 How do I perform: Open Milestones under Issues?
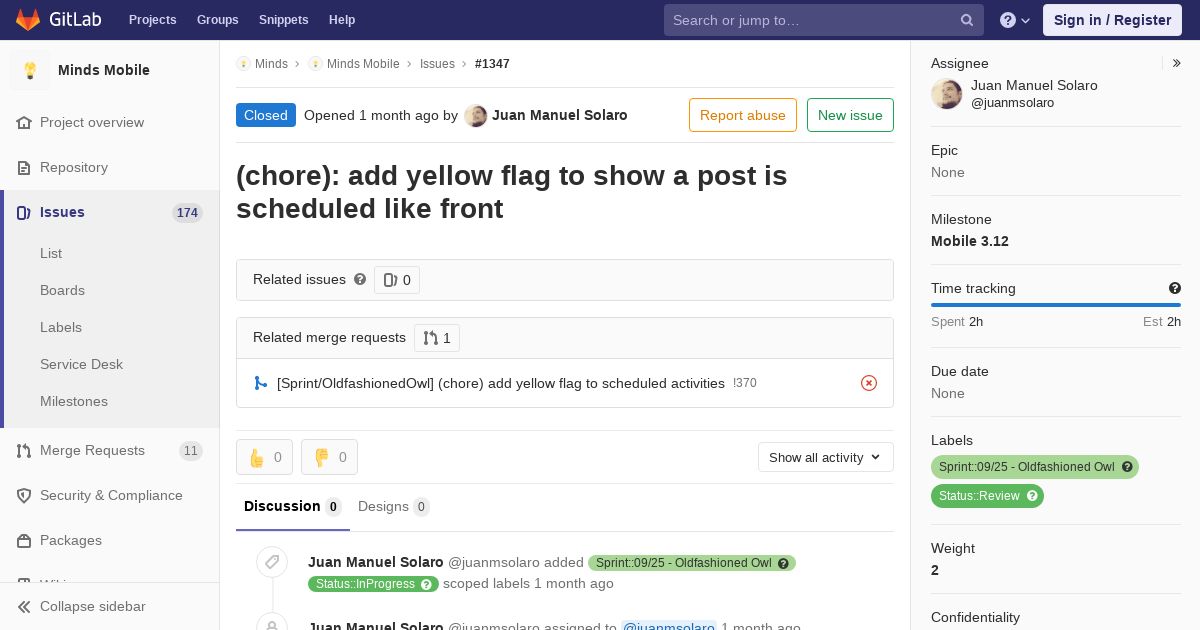pyautogui.click(x=74, y=401)
